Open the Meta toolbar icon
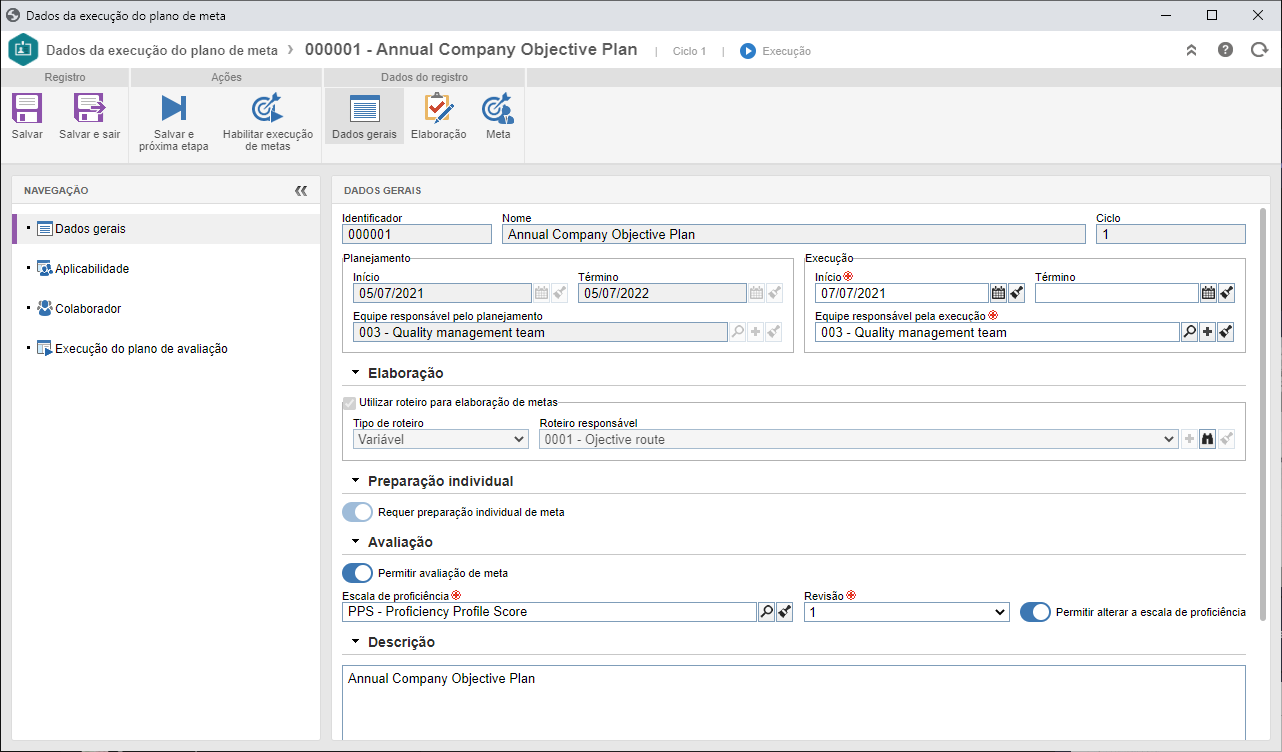 [498, 108]
